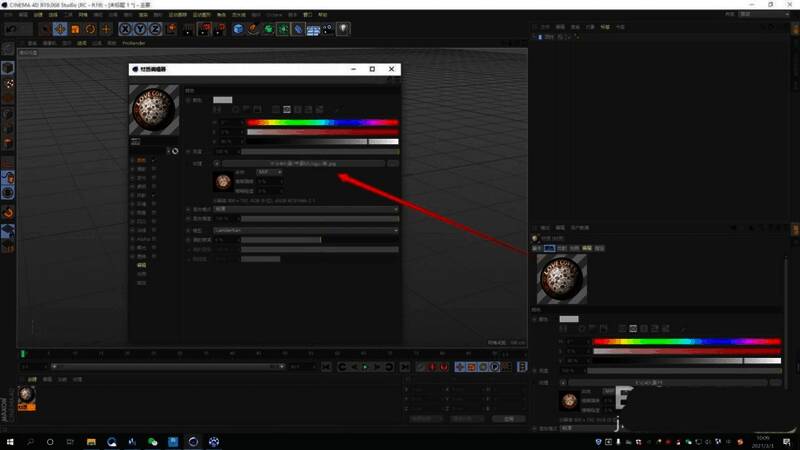Click the Undo arrow icon

coord(11,29)
